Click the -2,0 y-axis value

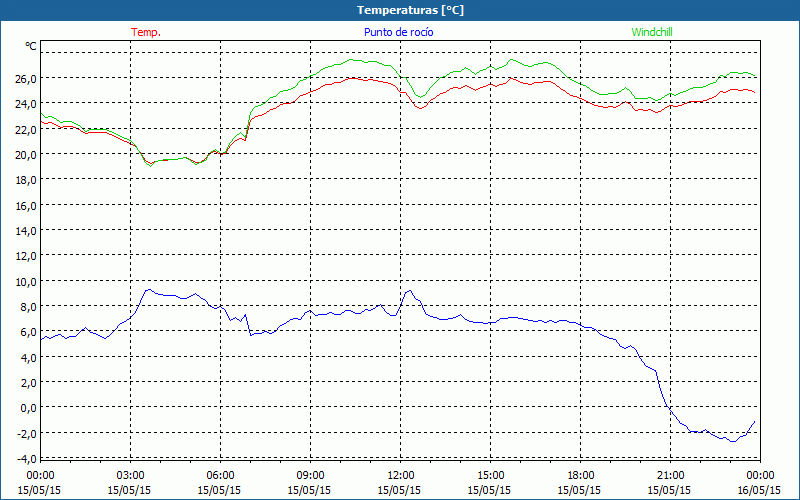pyautogui.click(x=27, y=434)
